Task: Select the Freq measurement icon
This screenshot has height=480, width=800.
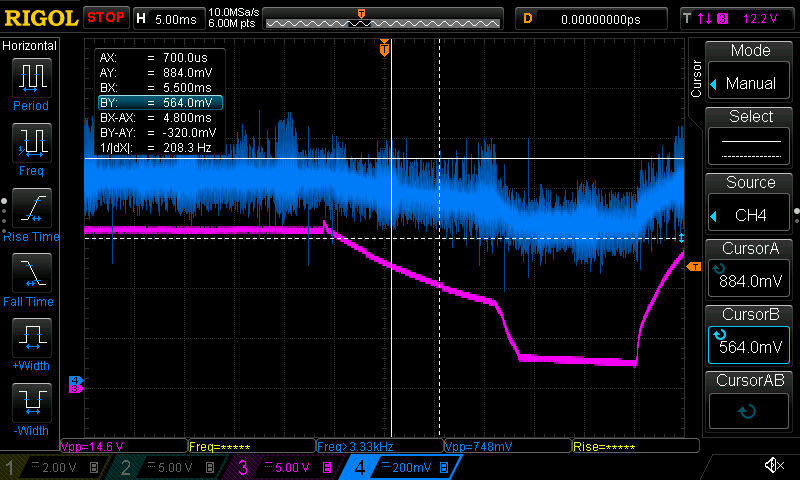Action: [32, 143]
